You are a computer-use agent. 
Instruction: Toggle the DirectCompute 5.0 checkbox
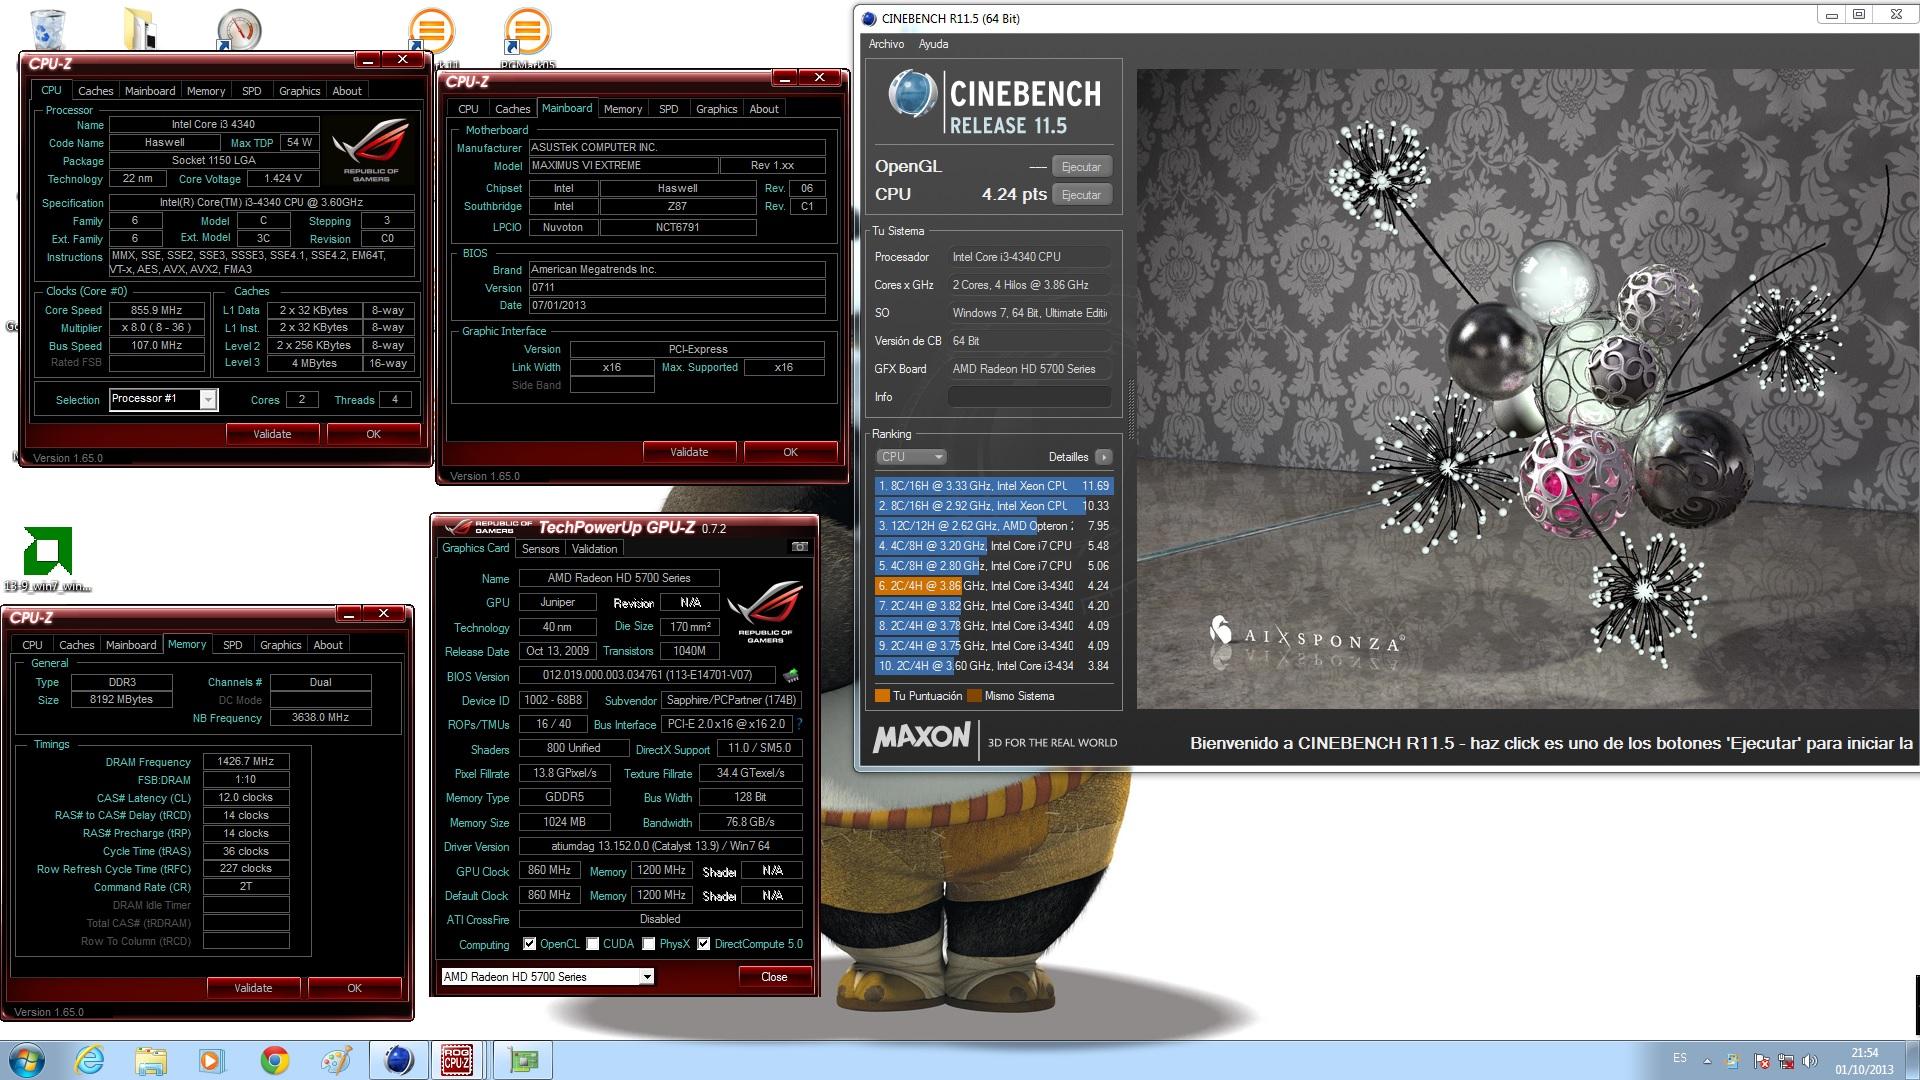pos(704,944)
